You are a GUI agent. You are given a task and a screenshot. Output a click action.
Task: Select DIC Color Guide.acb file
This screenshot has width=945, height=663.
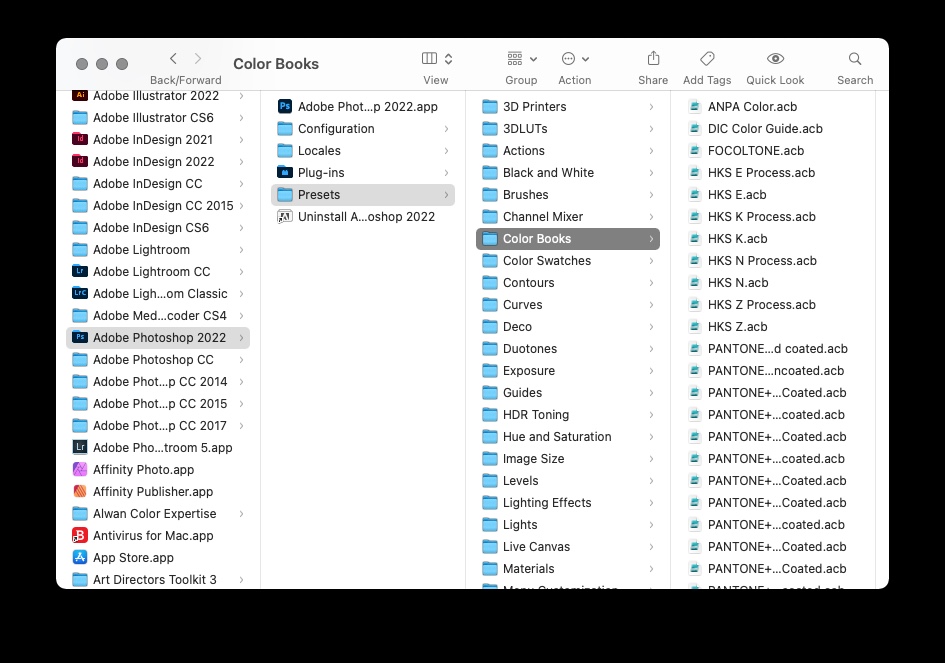[773, 129]
